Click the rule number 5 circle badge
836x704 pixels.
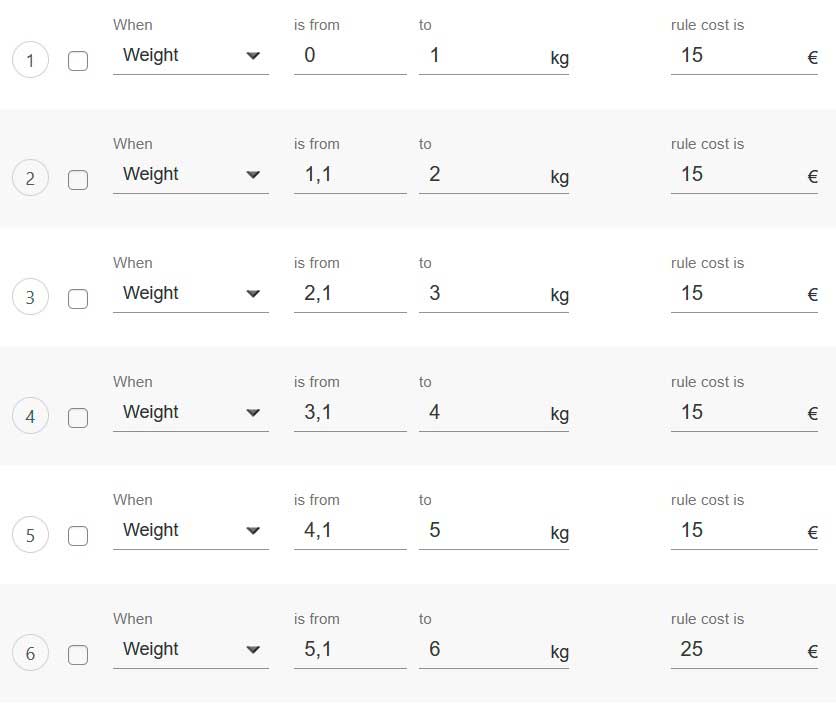tap(30, 535)
